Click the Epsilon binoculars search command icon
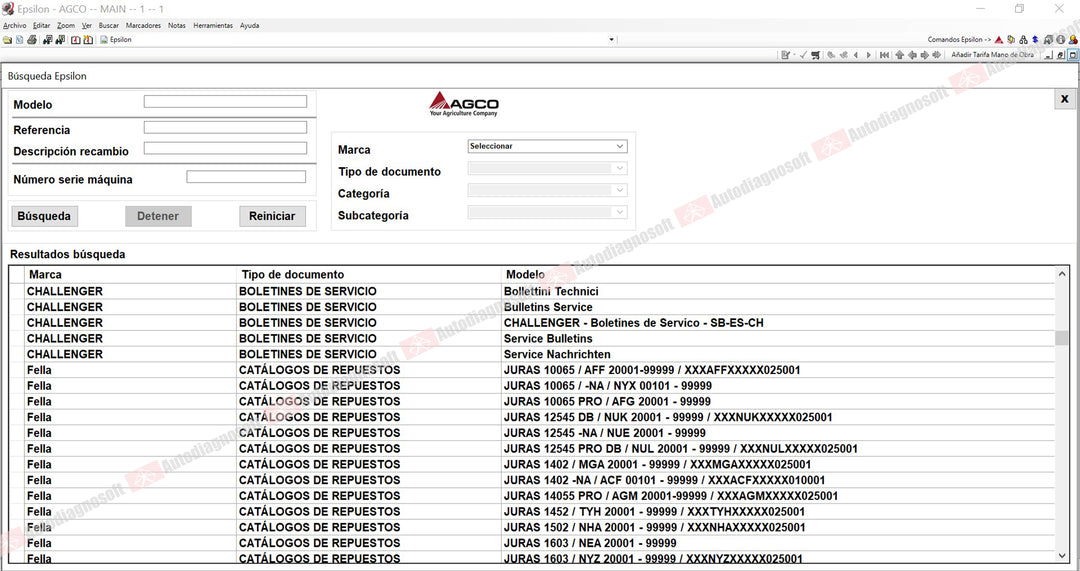The width and height of the screenshot is (1080, 571). [1024, 40]
